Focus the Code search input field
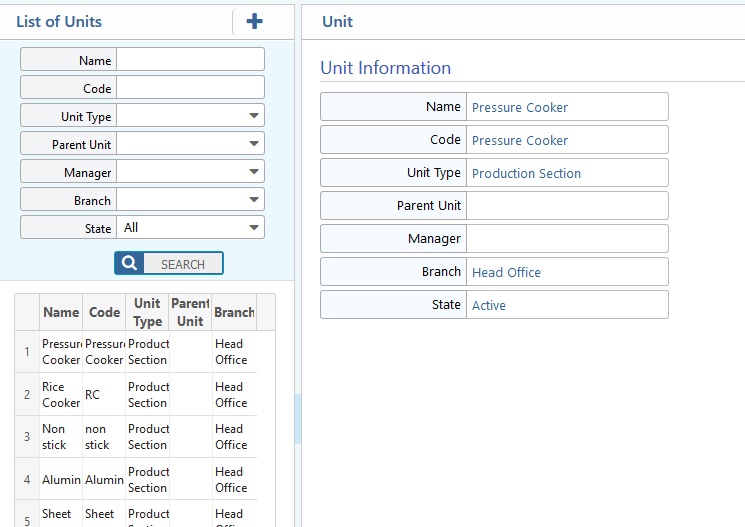This screenshot has height=527, width=745. (190, 87)
